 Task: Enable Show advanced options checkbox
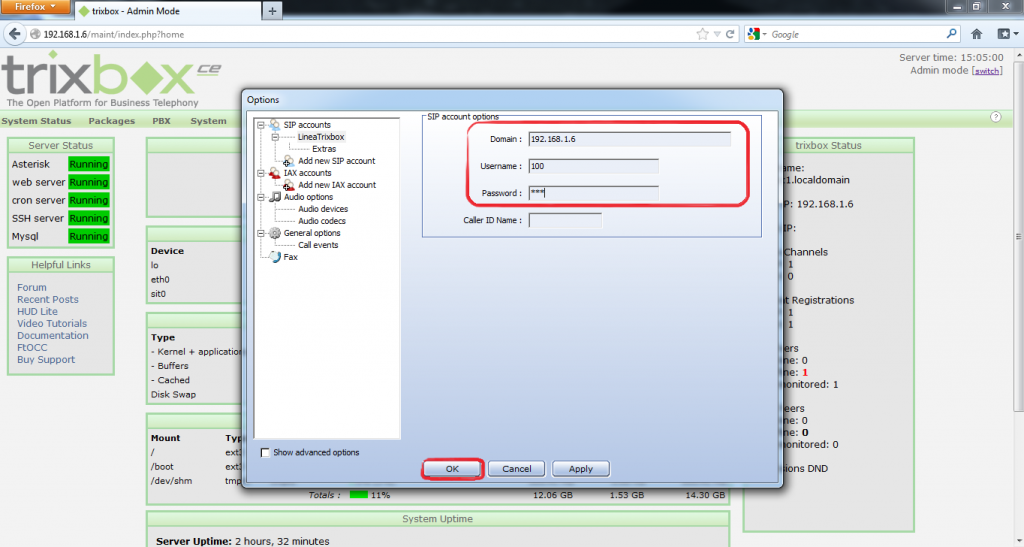tap(265, 452)
